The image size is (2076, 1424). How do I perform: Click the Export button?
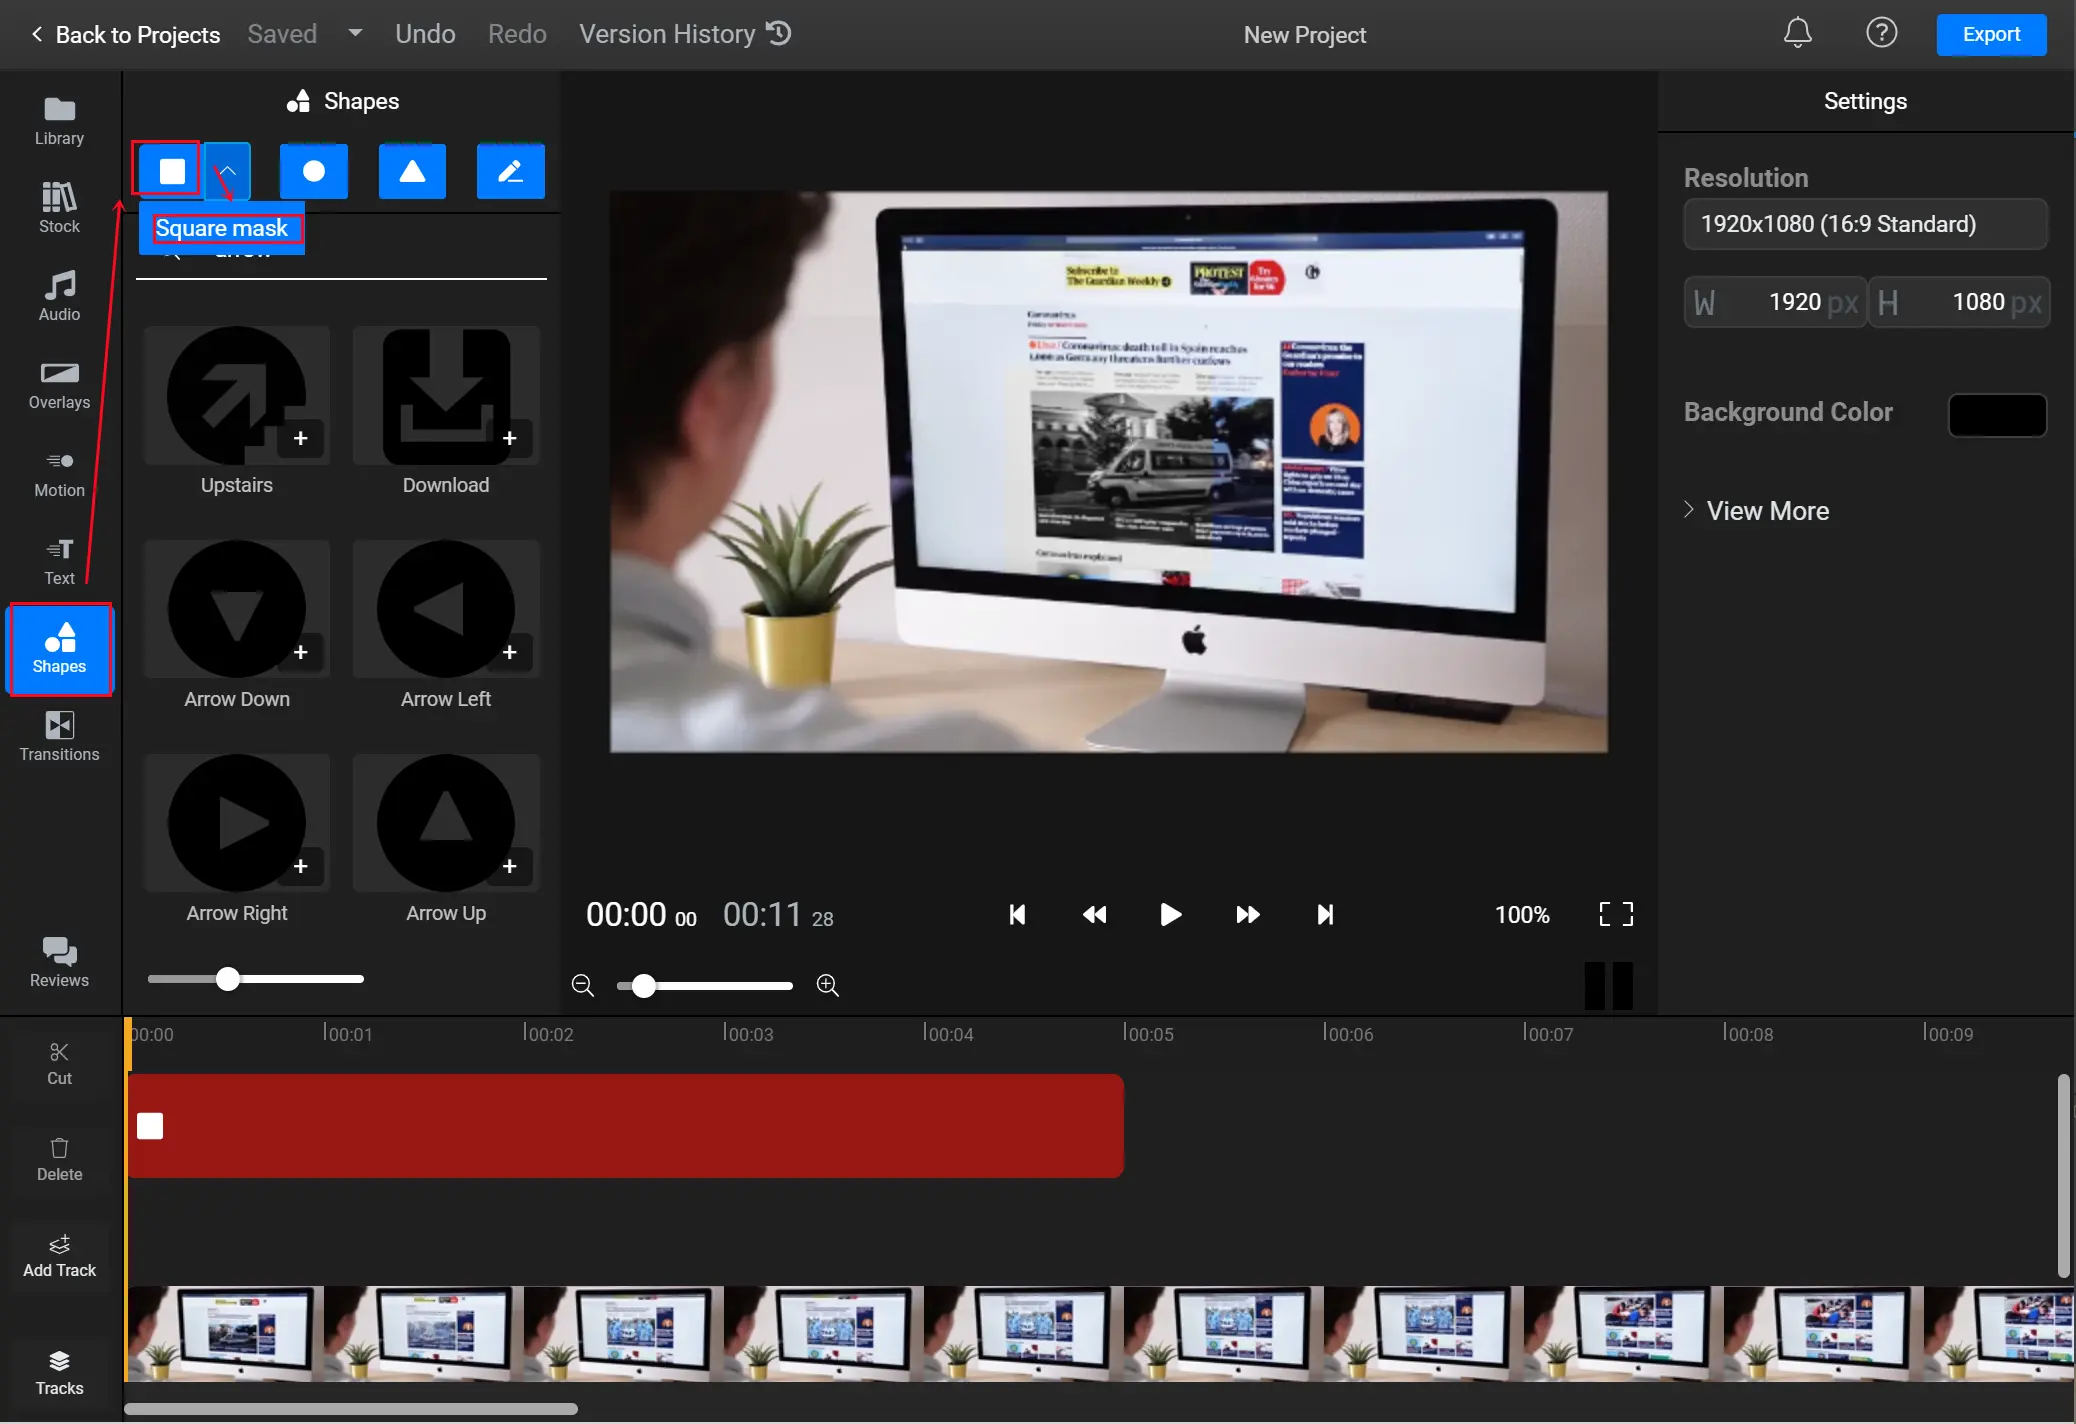click(x=1991, y=33)
